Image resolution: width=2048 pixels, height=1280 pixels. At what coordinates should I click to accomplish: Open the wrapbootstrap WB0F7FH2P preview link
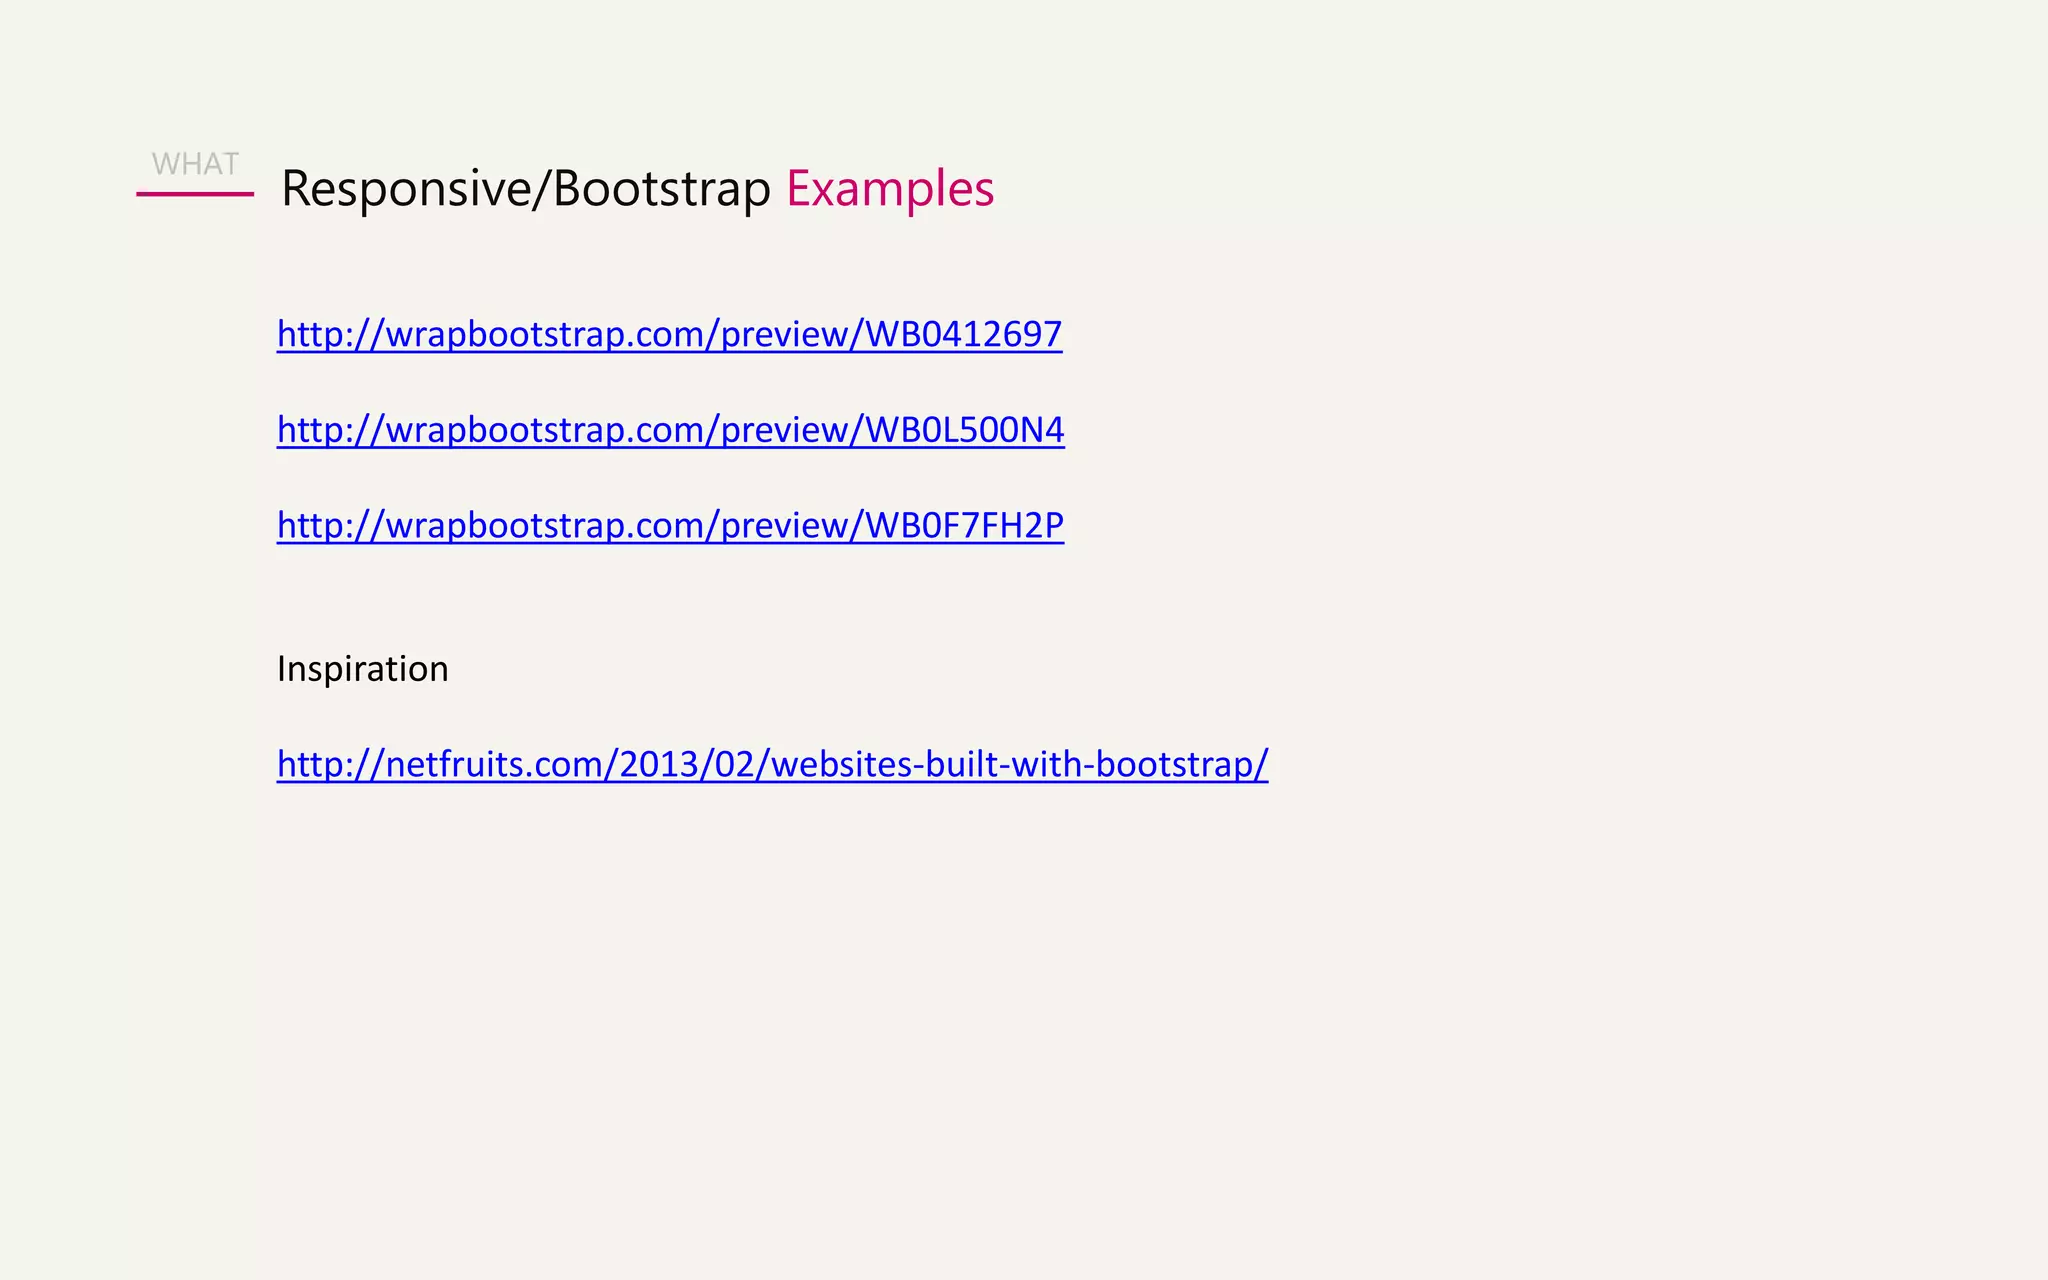pos(670,525)
